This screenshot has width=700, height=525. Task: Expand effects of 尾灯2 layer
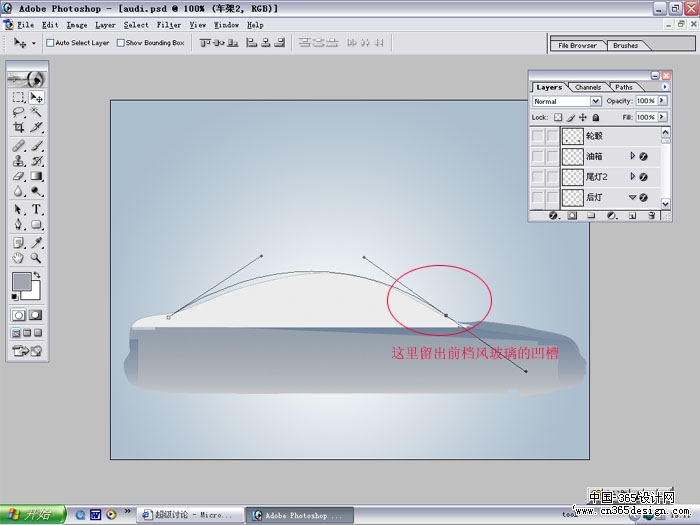click(x=632, y=176)
